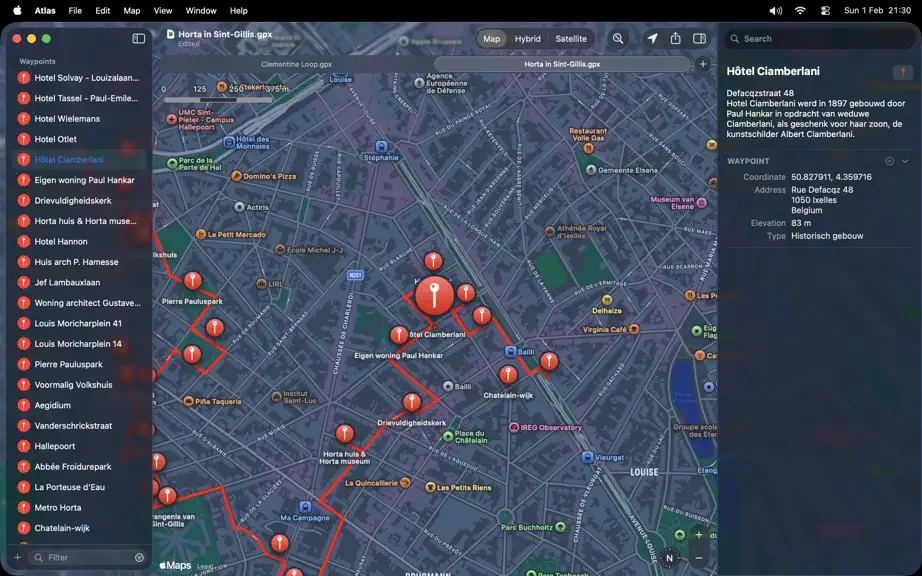Select Hallepoort waypoint
The height and width of the screenshot is (576, 922).
79,446
